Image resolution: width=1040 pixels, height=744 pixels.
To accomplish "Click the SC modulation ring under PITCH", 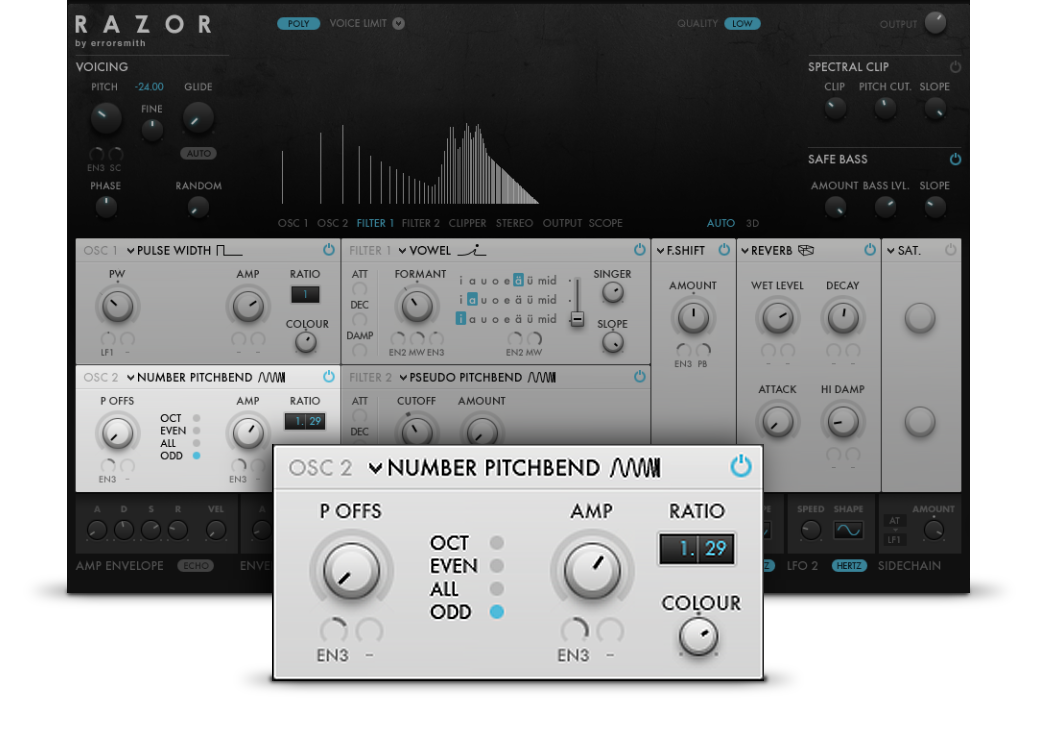I will click(x=115, y=155).
